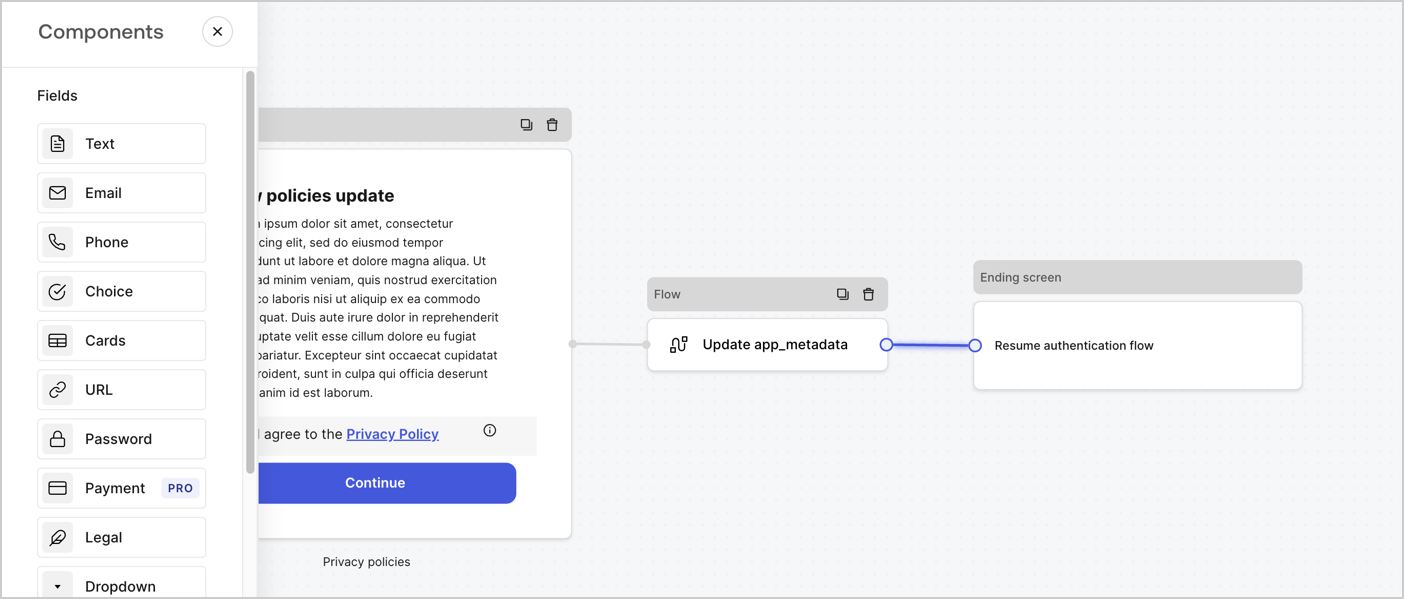The height and width of the screenshot is (599, 1404).
Task: Duplicate the Privacy policies screen
Action: [526, 124]
